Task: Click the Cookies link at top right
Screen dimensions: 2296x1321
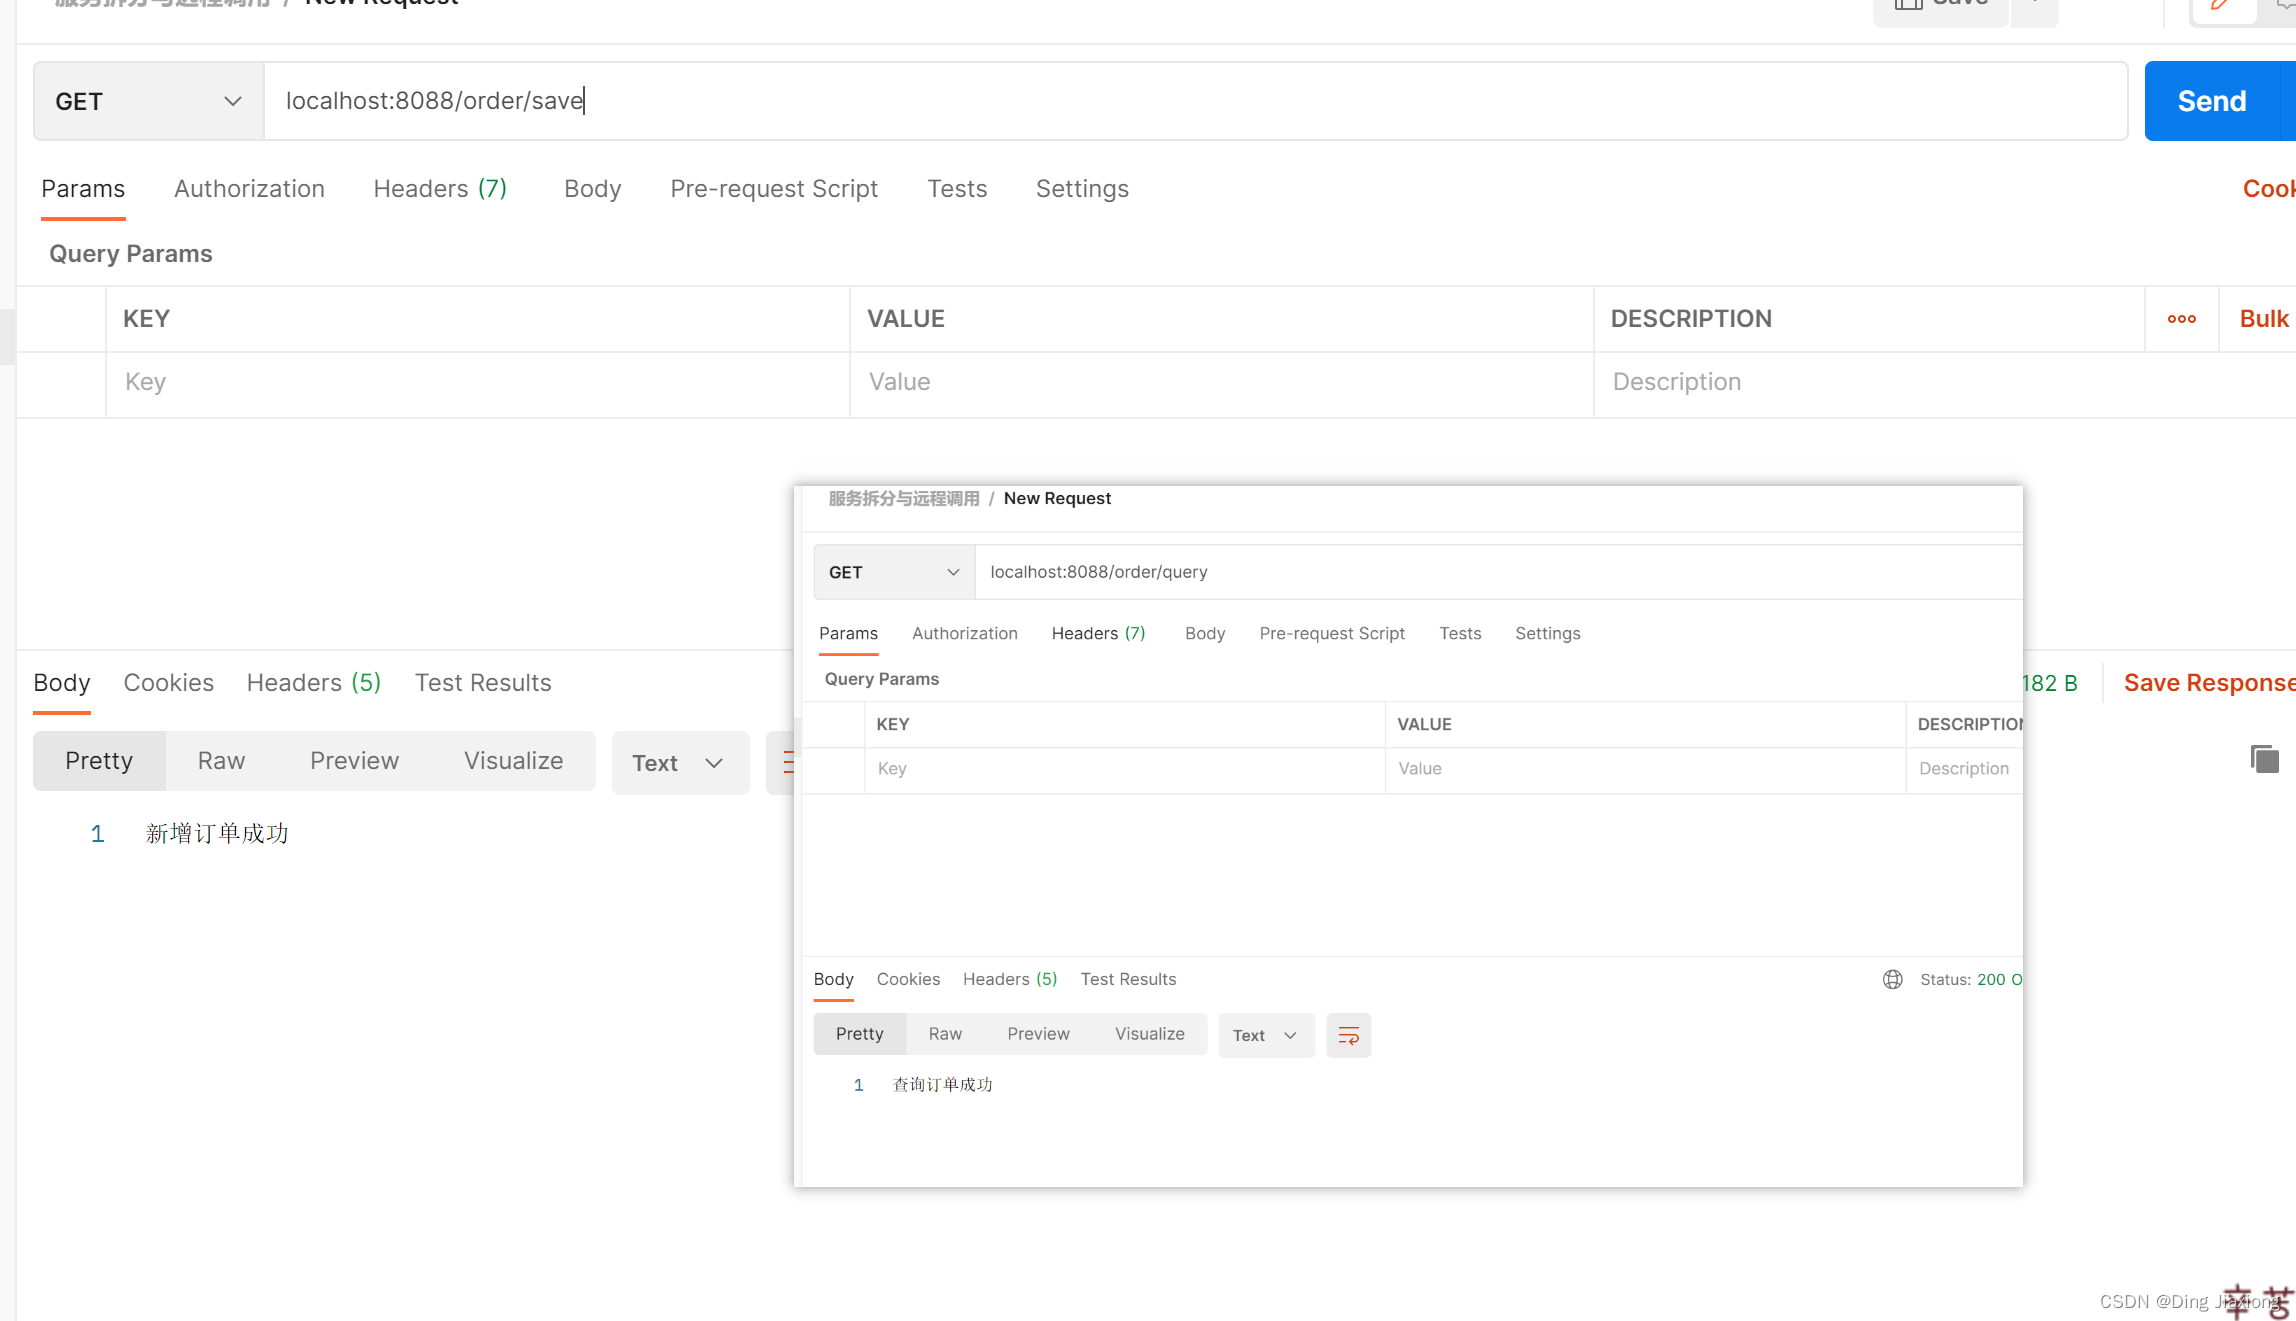Action: (2268, 189)
